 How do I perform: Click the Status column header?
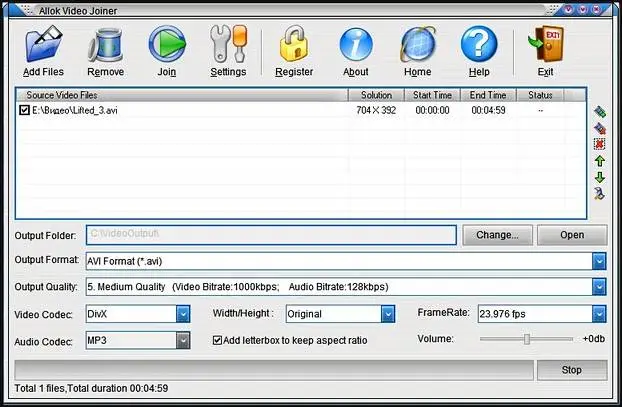[540, 95]
